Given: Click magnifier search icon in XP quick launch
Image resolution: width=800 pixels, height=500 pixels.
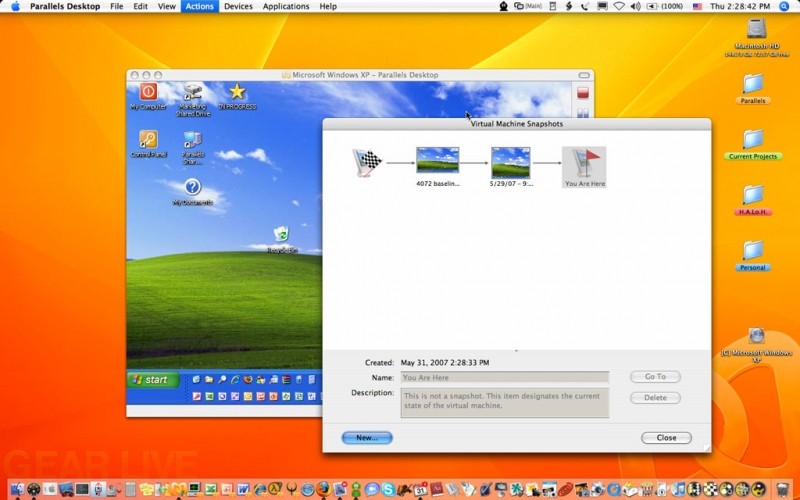Looking at the screenshot, I should (x=222, y=380).
